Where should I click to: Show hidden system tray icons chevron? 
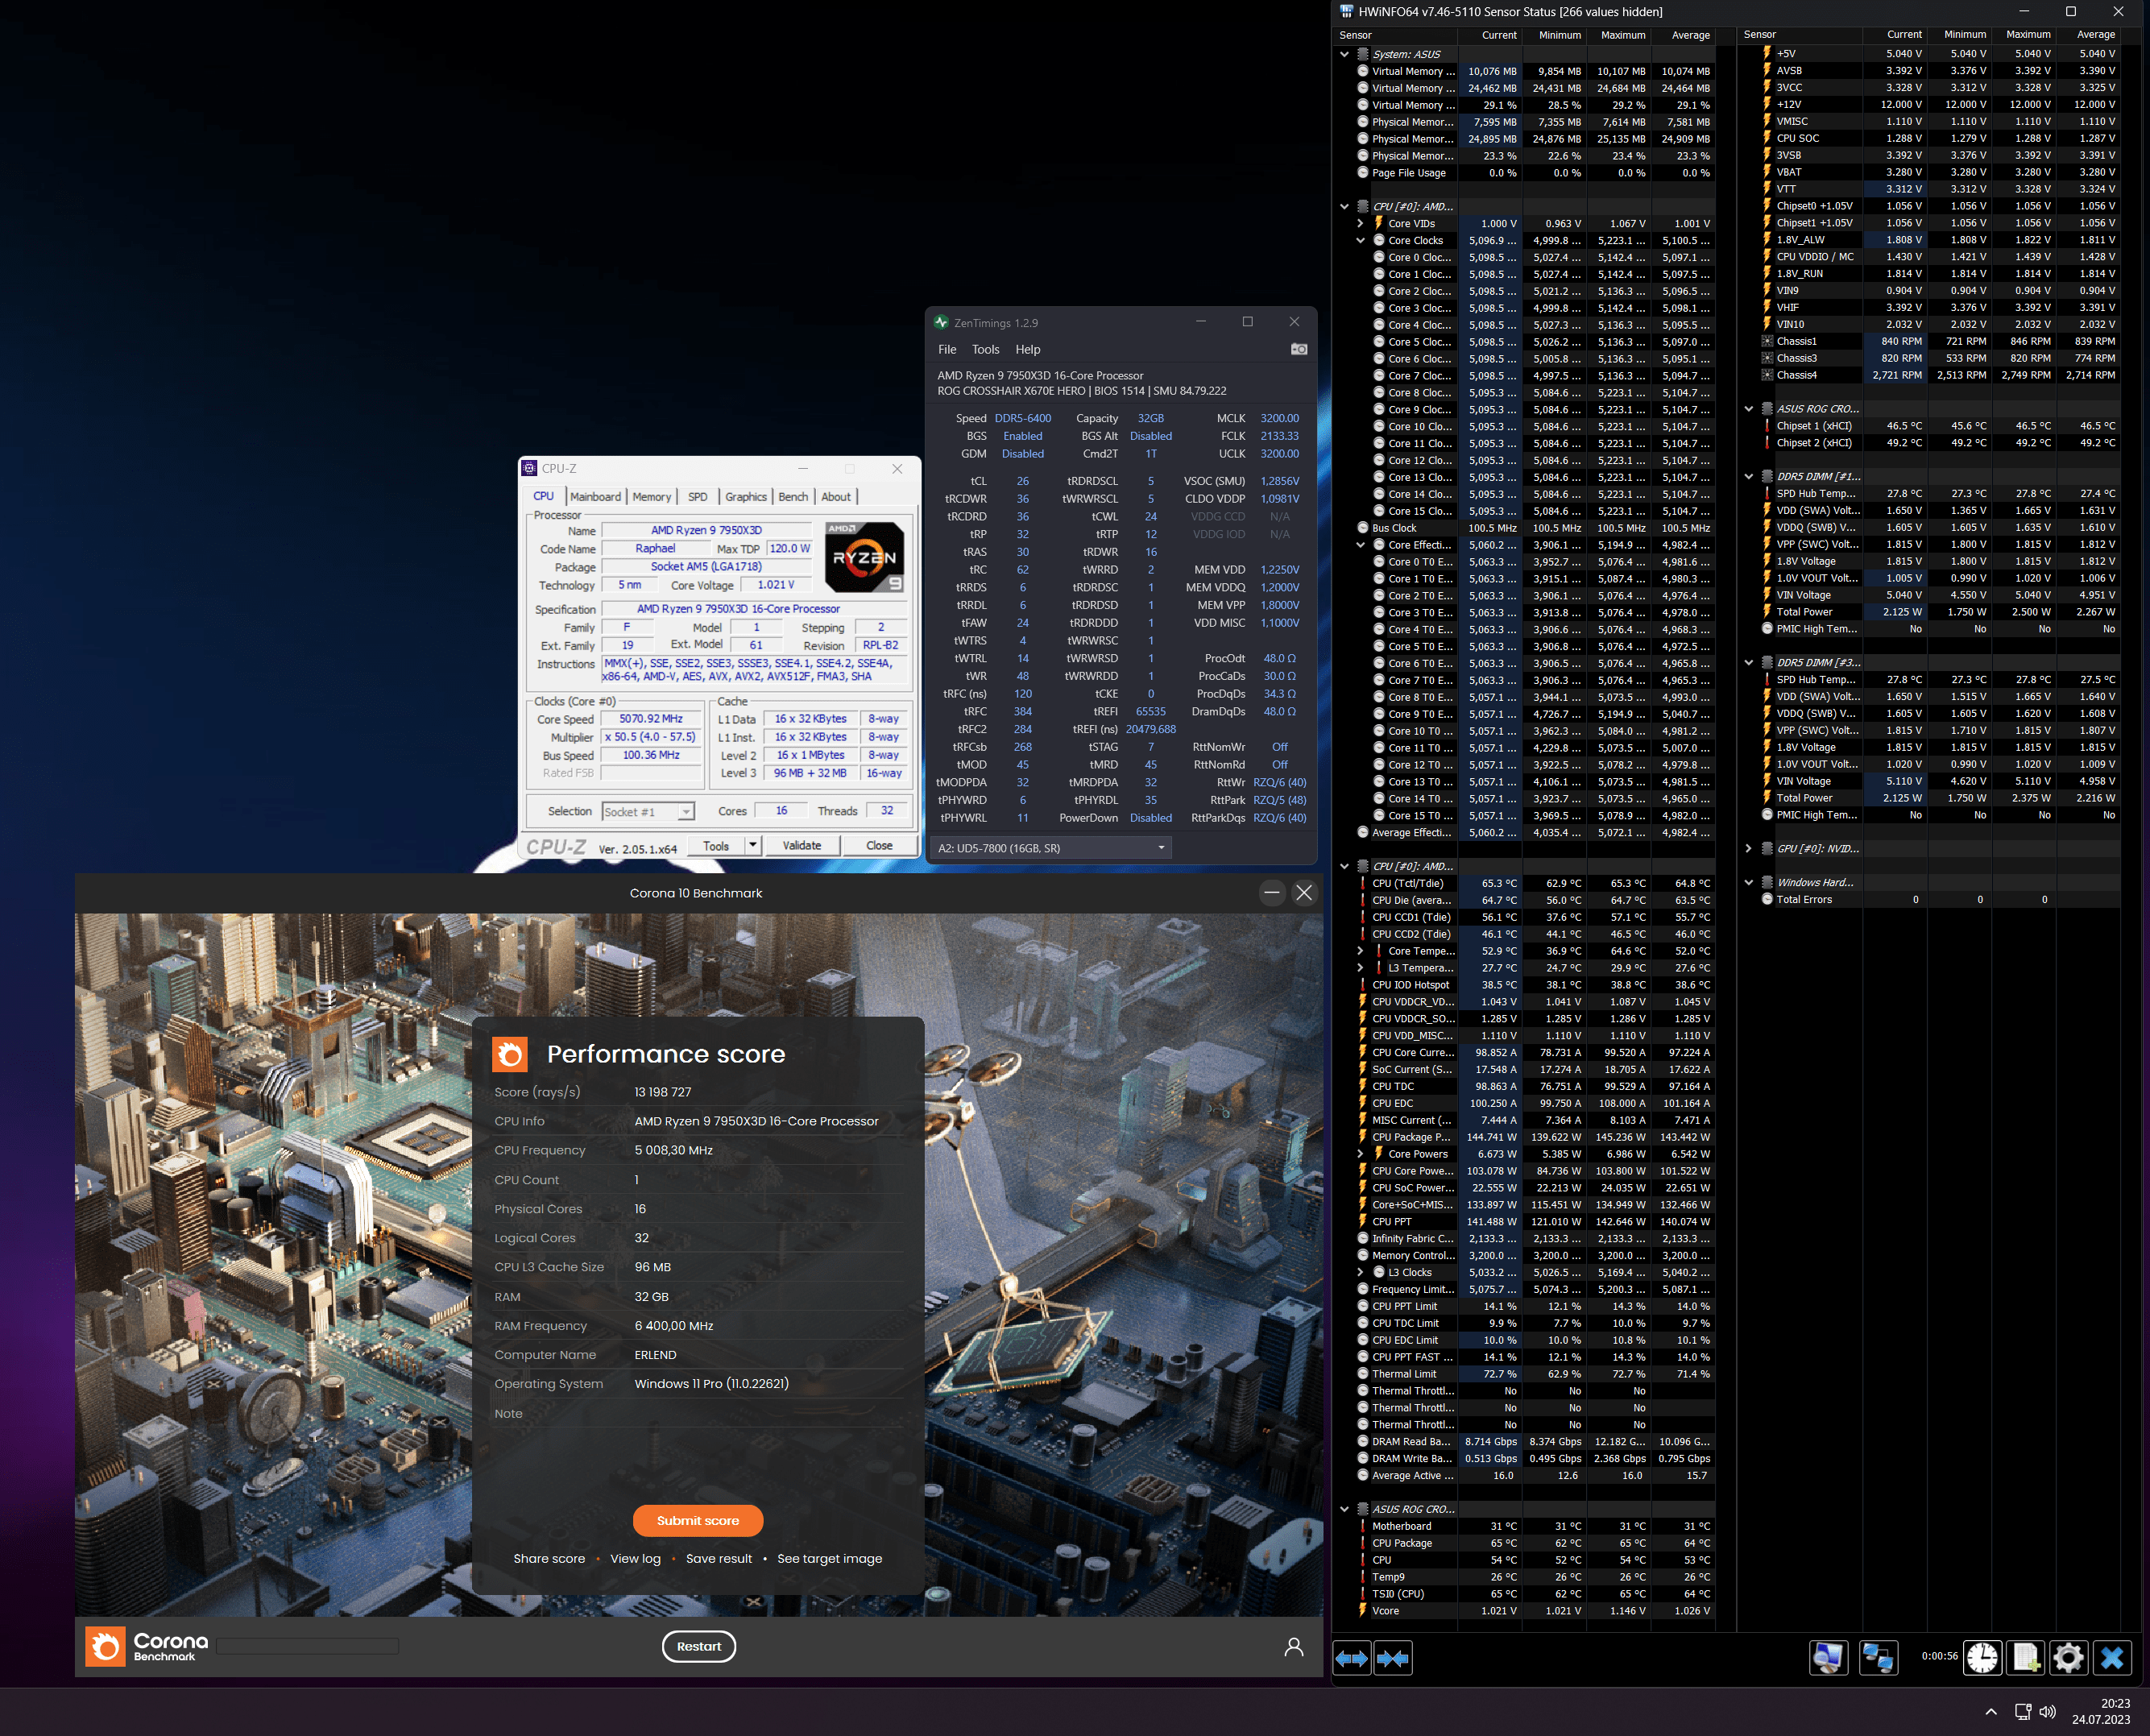point(1990,1711)
